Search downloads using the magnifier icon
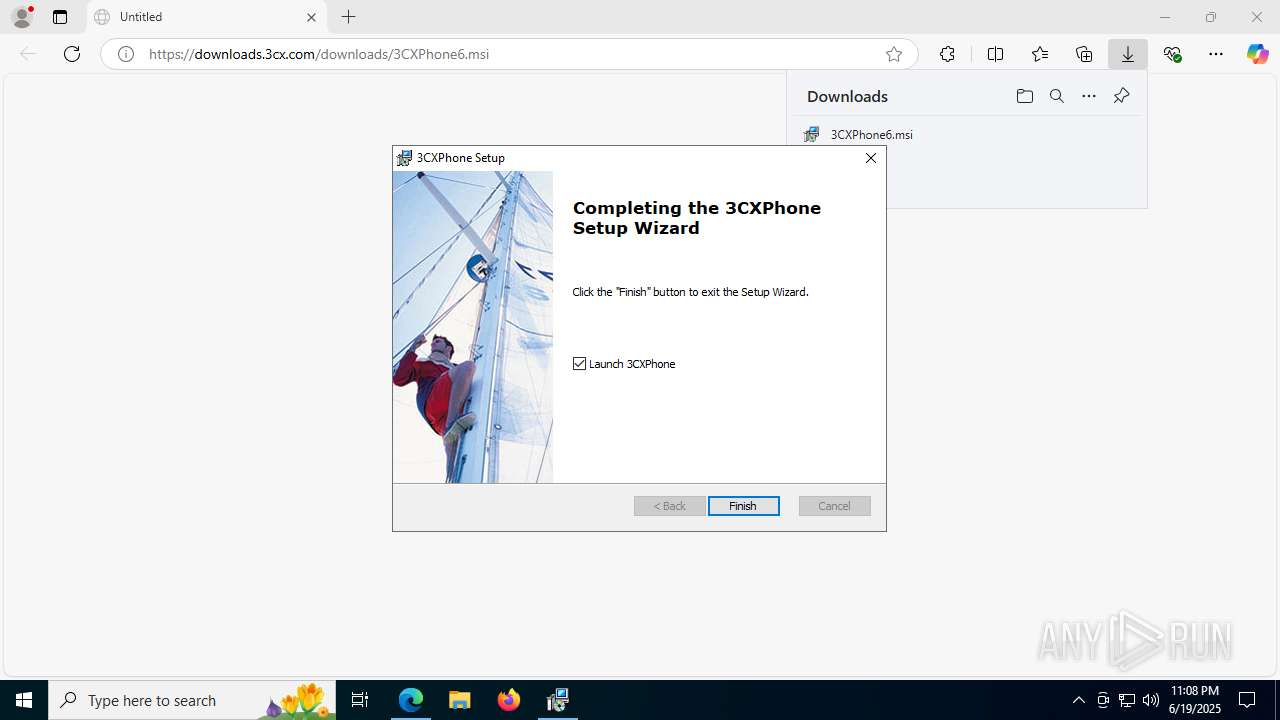1280x720 pixels. (1057, 96)
